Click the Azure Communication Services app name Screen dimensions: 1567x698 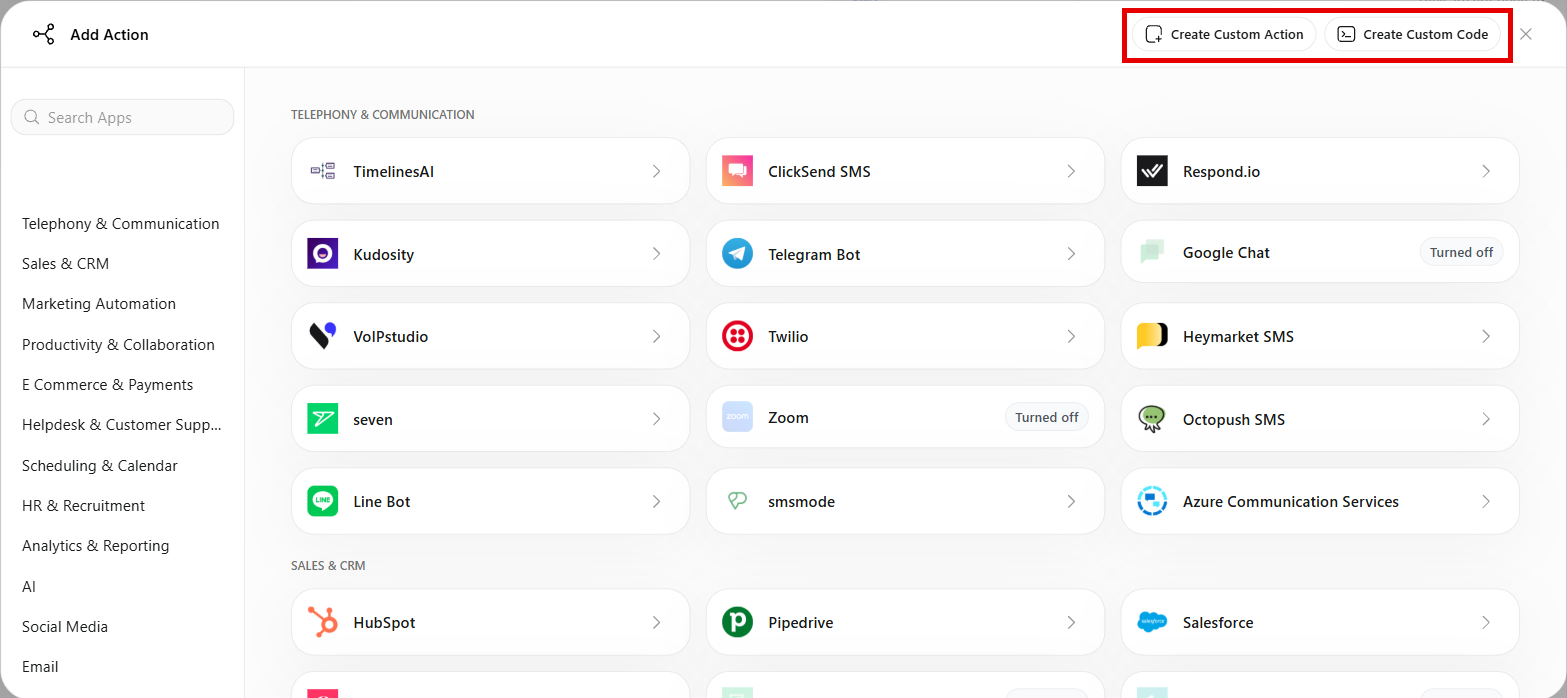pyautogui.click(x=1291, y=502)
